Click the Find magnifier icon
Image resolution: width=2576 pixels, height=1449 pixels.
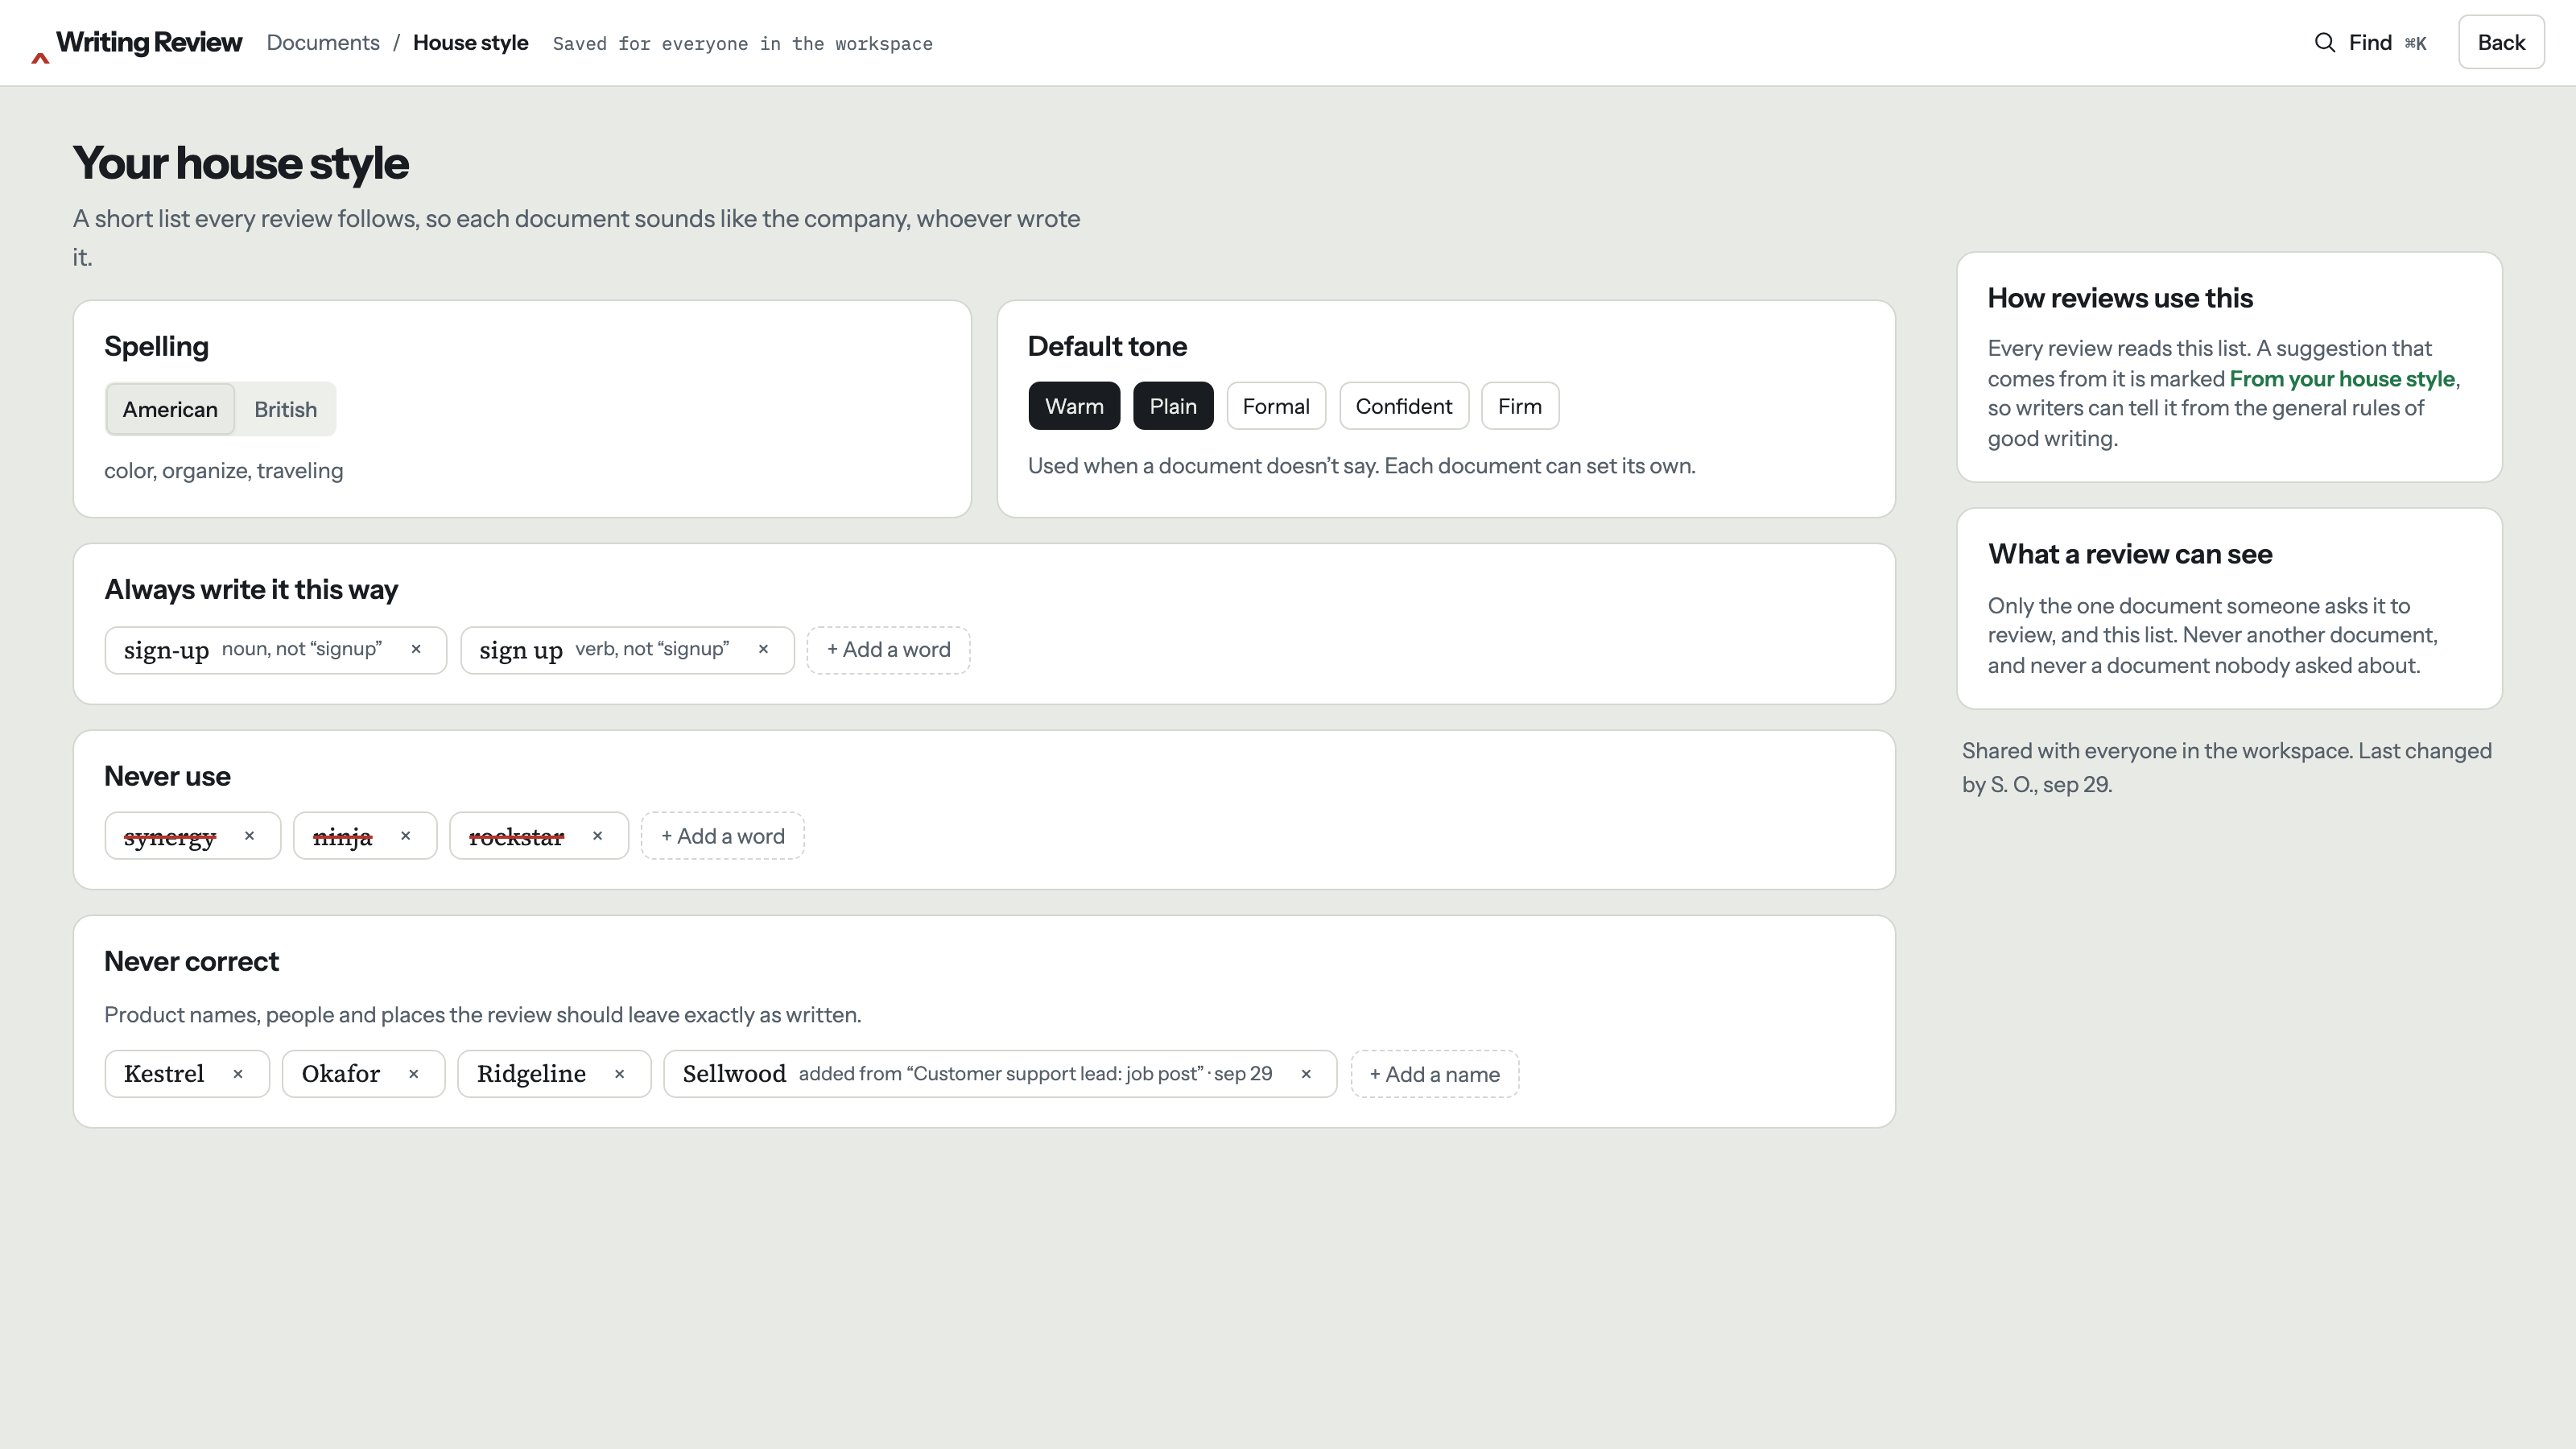click(x=2325, y=43)
